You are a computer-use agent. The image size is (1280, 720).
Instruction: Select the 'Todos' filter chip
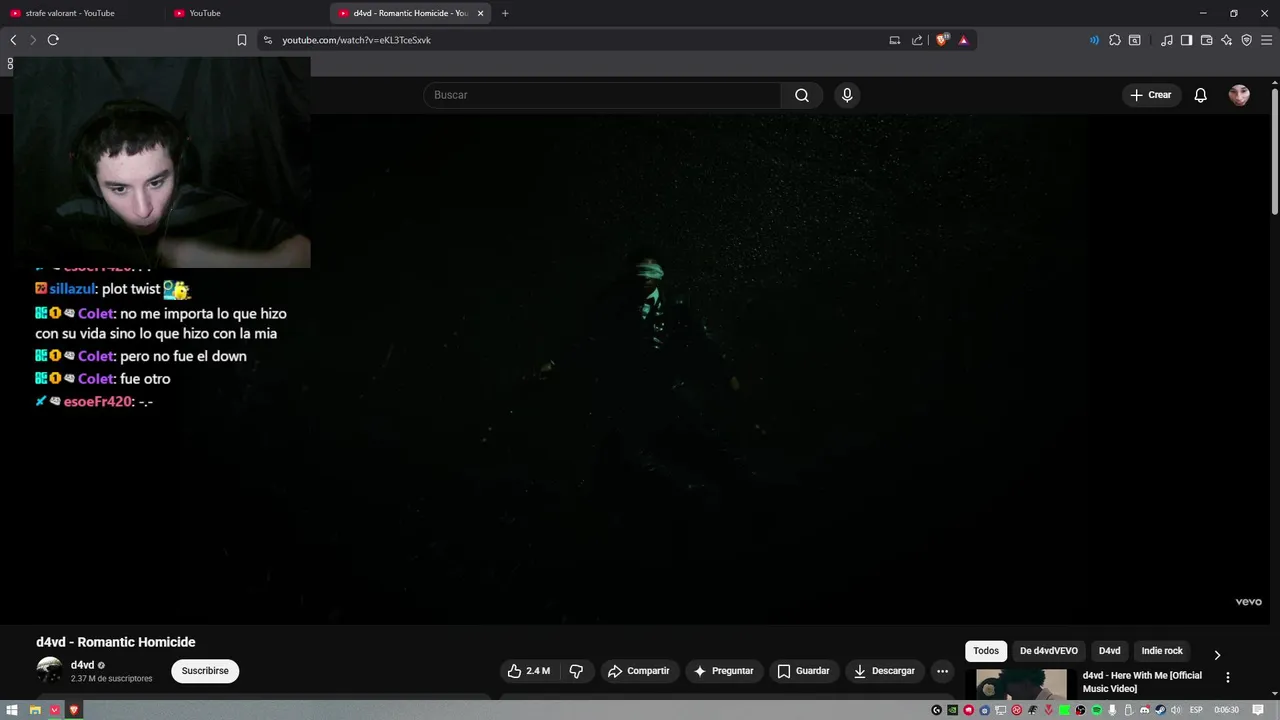point(986,651)
